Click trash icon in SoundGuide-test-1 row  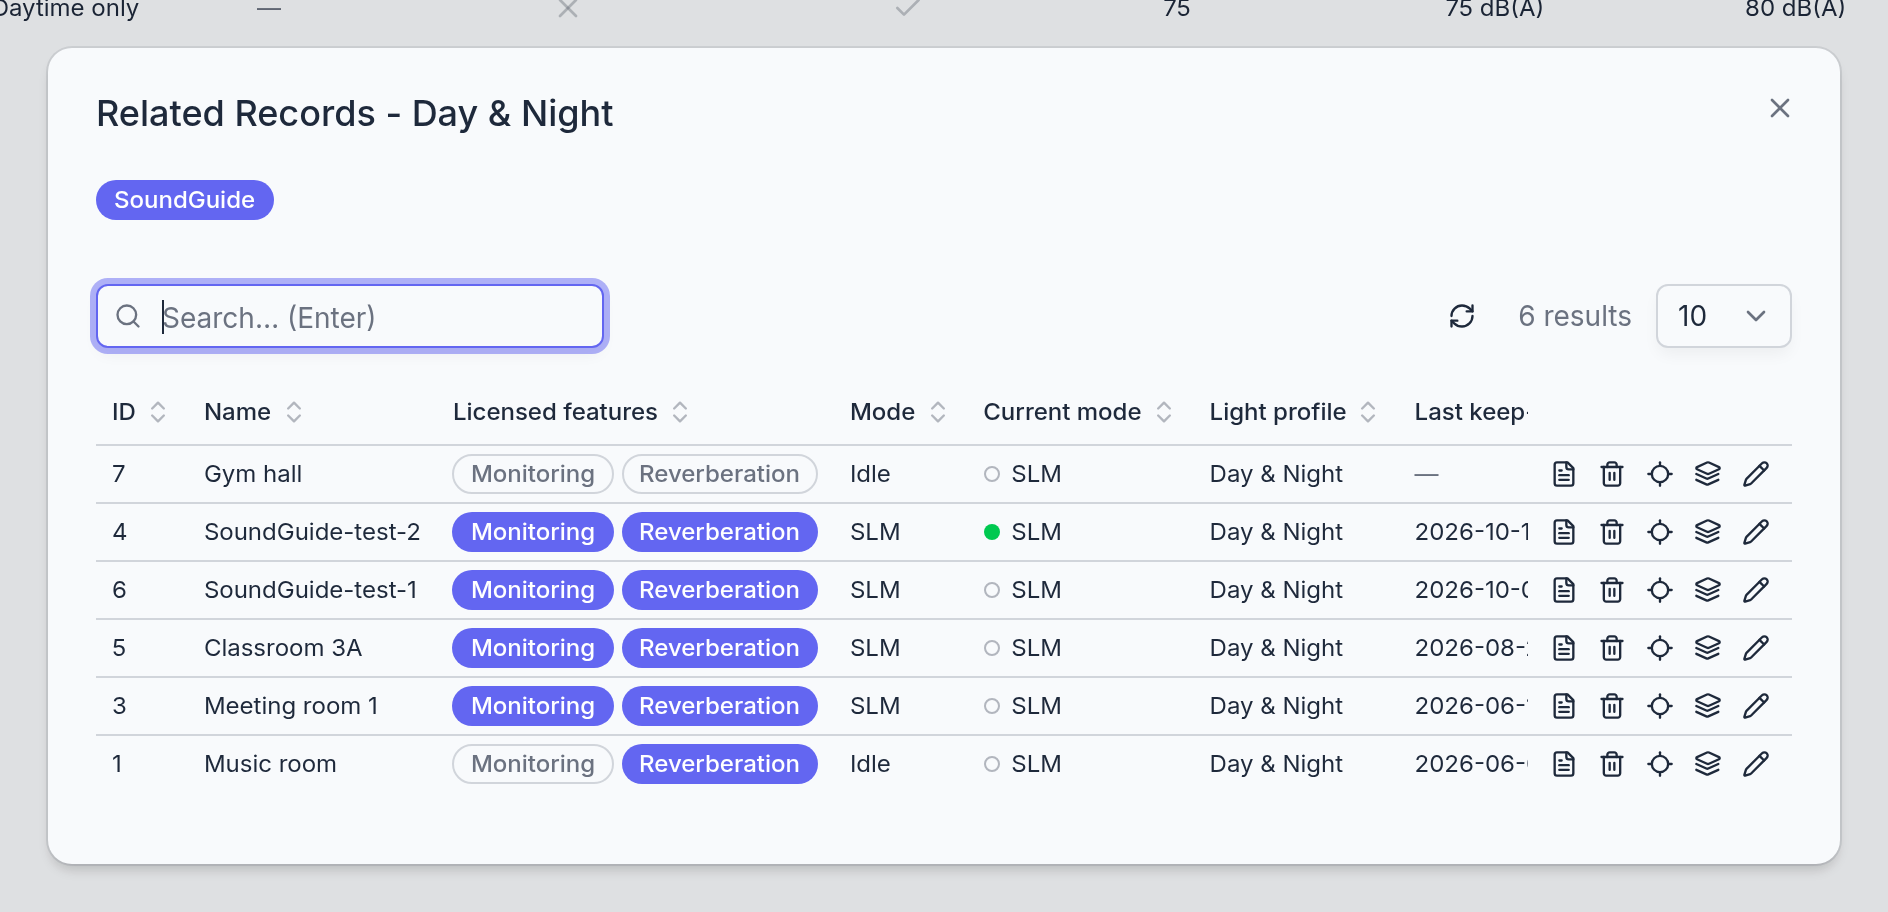click(x=1612, y=590)
